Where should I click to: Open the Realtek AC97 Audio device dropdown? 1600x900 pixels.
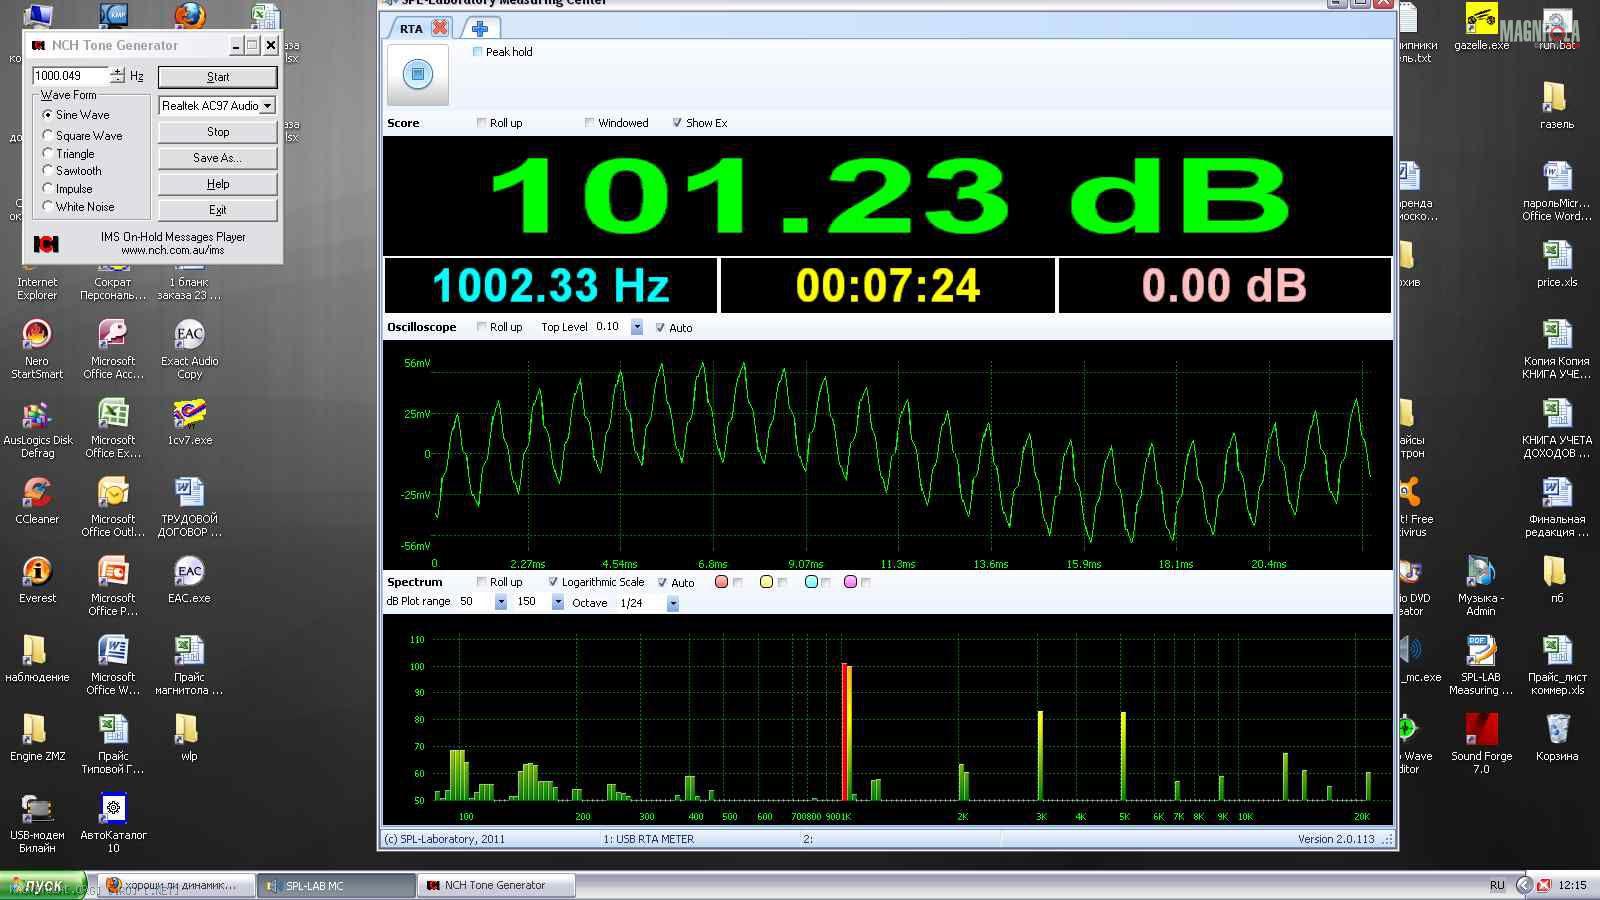point(267,106)
